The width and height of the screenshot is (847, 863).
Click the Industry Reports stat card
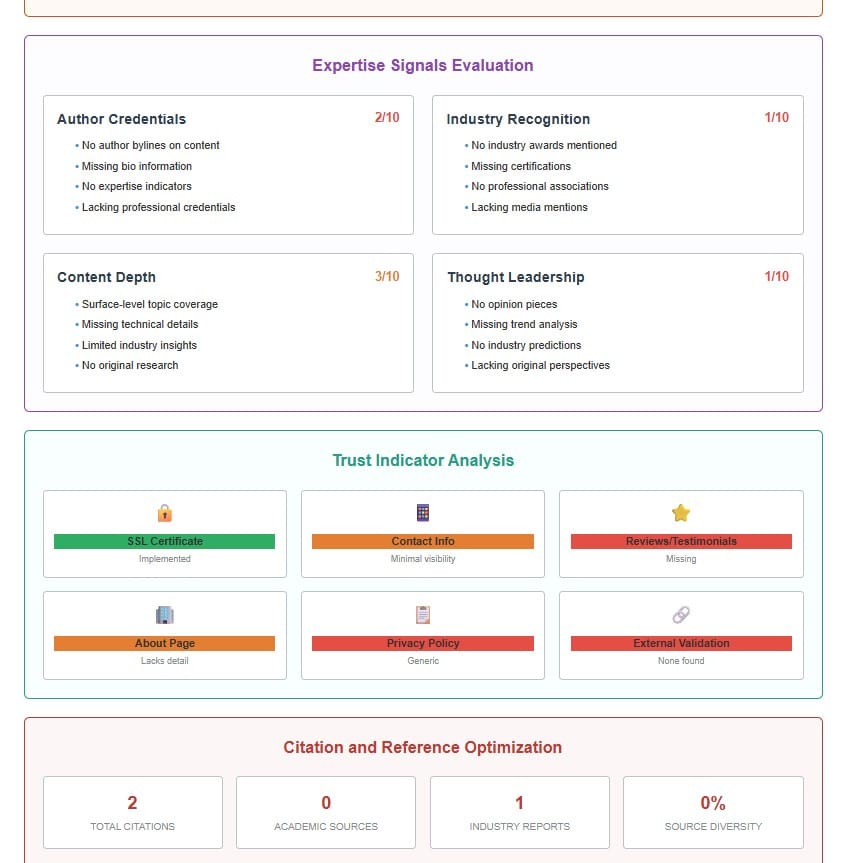[x=520, y=812]
